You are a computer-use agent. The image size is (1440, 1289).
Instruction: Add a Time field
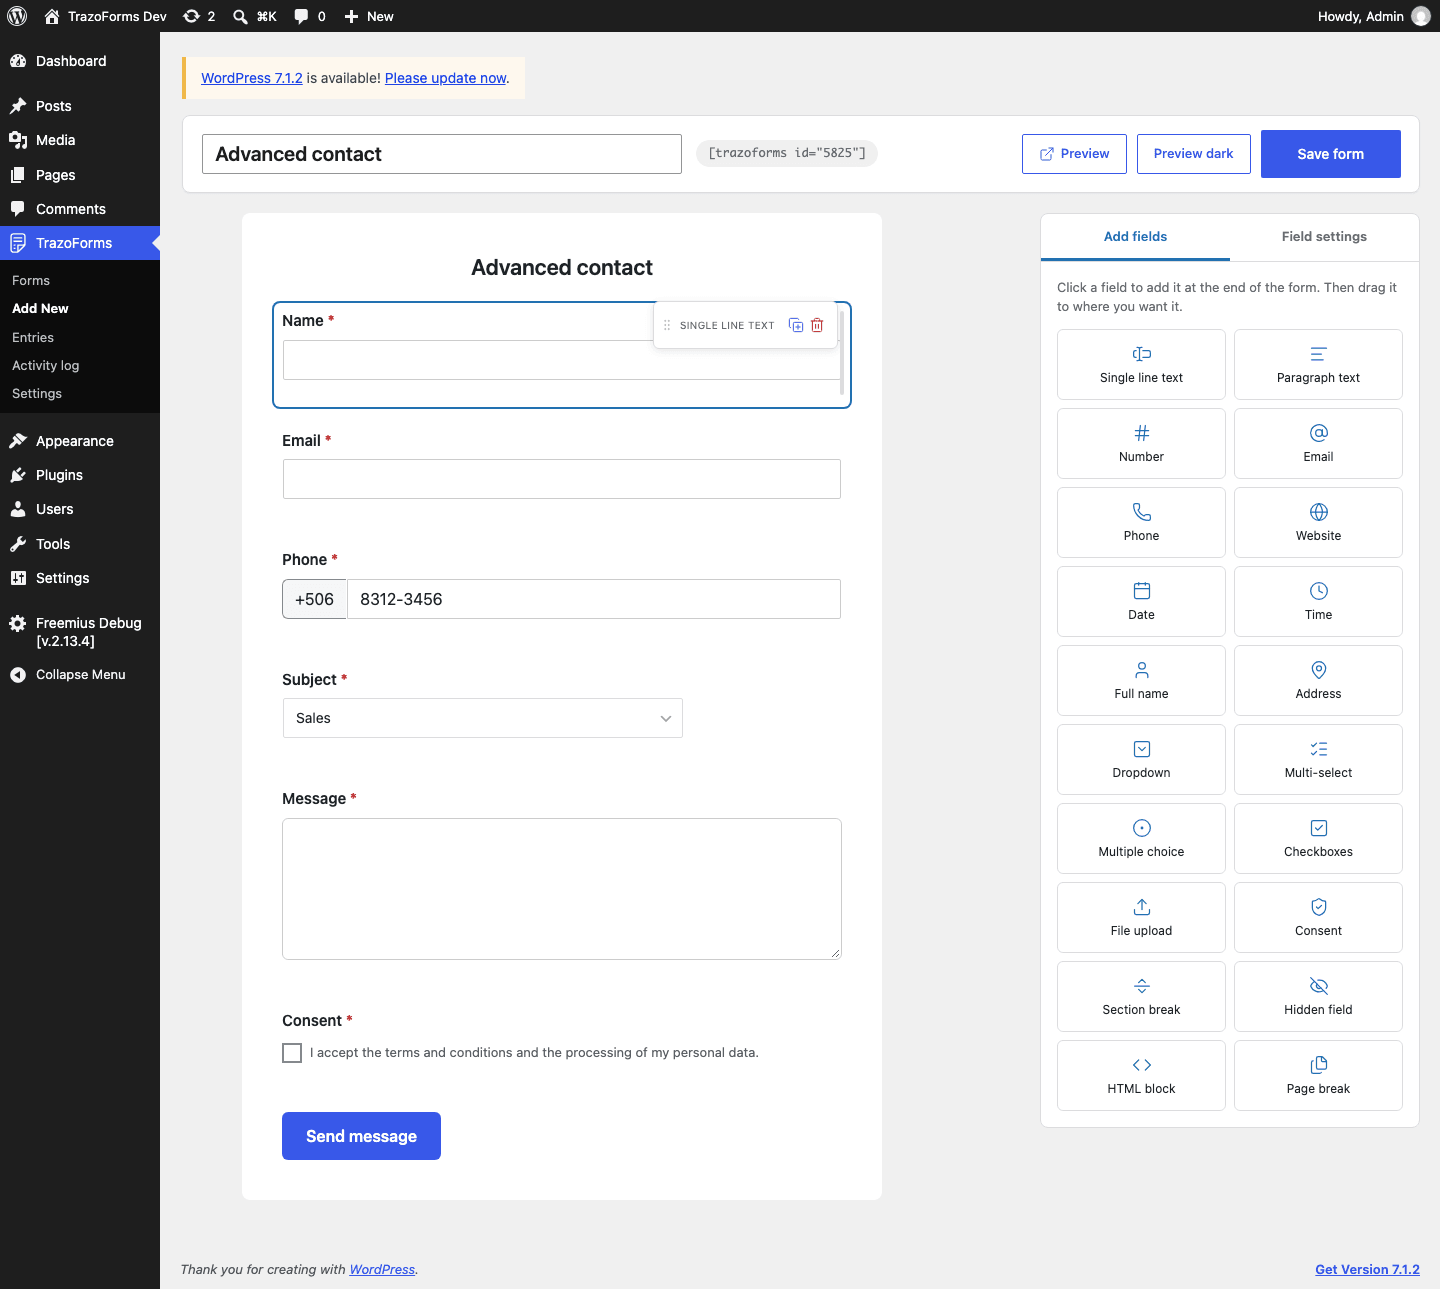pyautogui.click(x=1318, y=601)
